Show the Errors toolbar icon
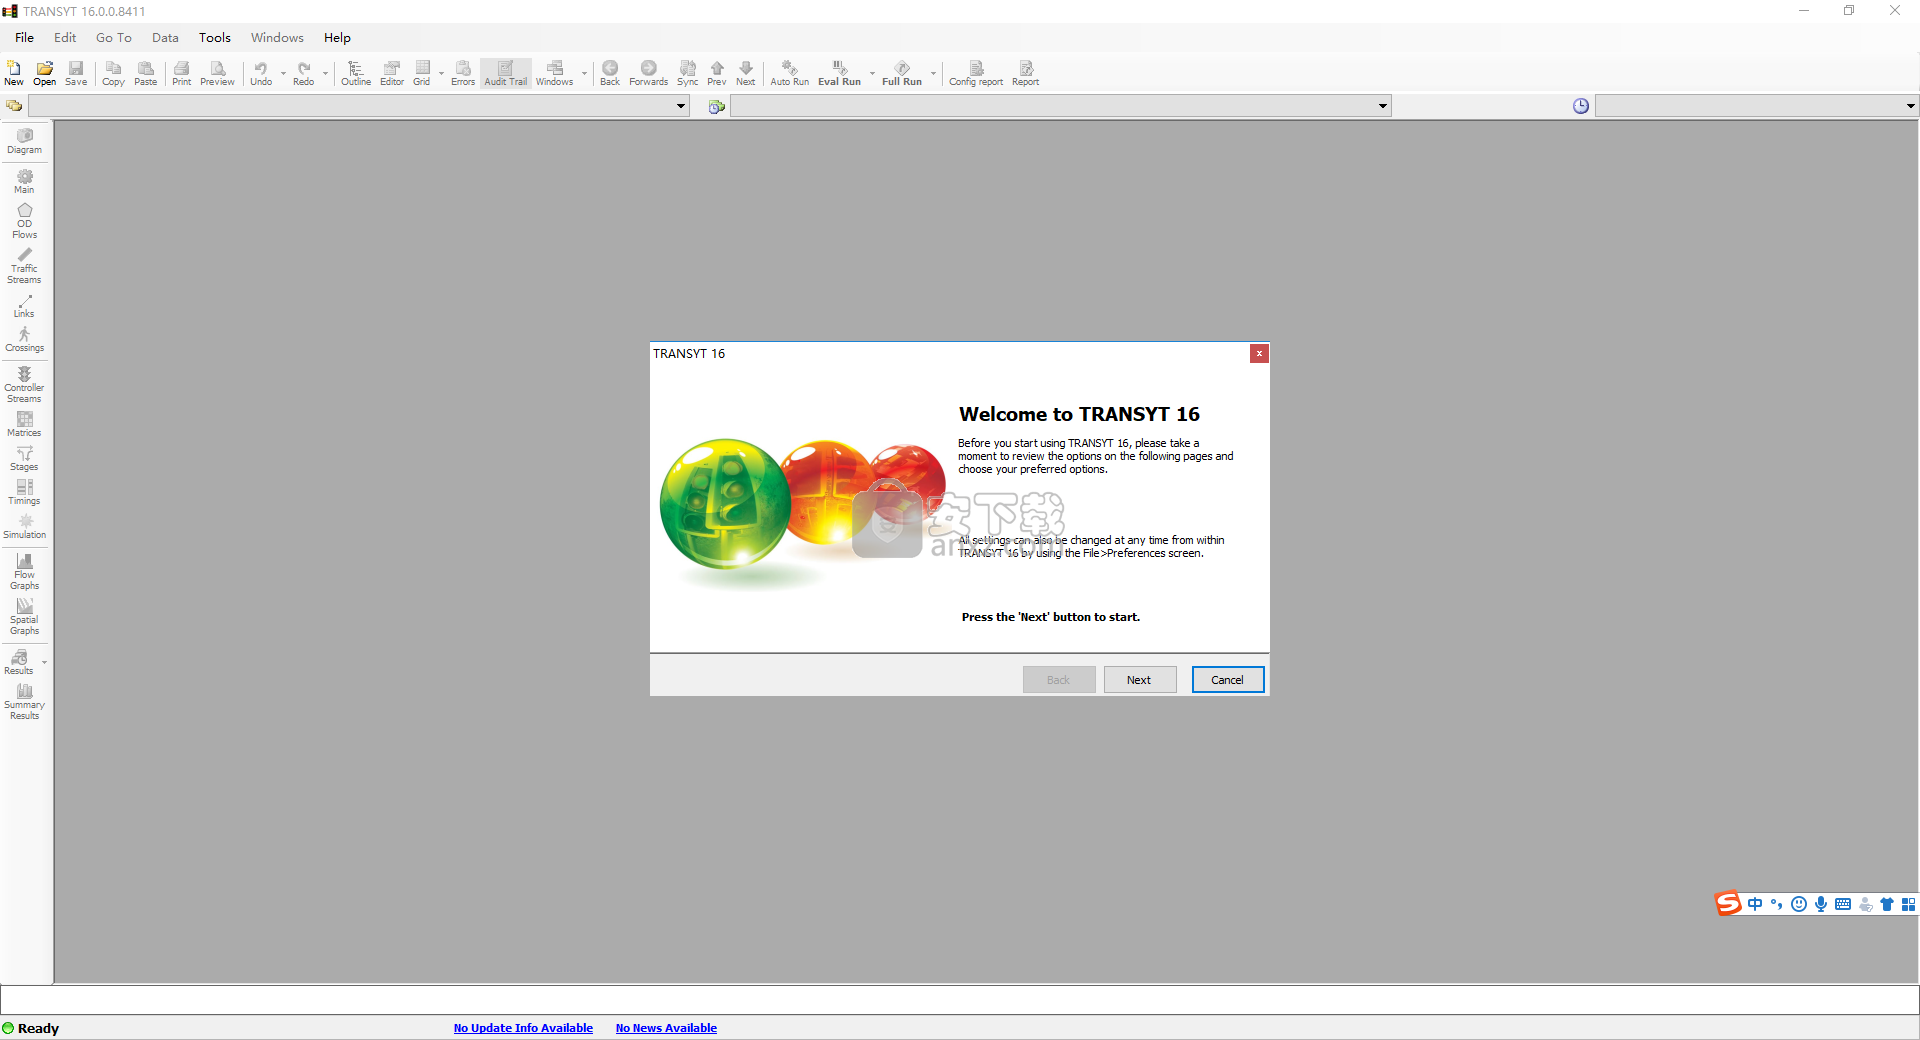This screenshot has height=1040, width=1920. (463, 73)
